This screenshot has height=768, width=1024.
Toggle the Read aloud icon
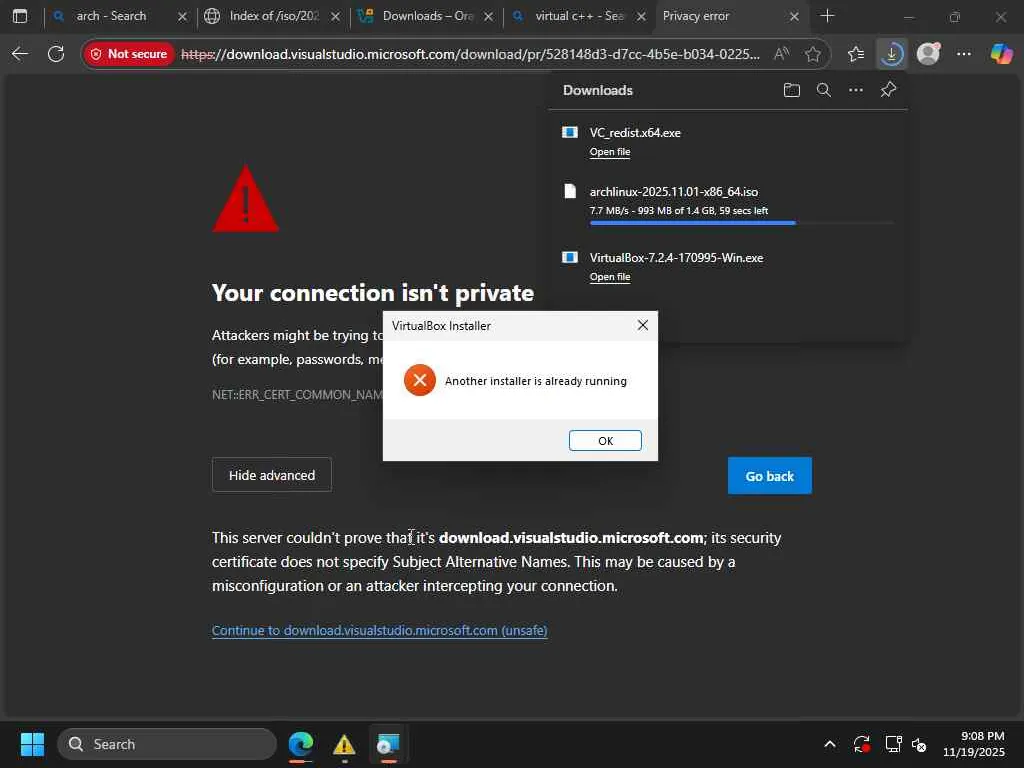pyautogui.click(x=782, y=54)
